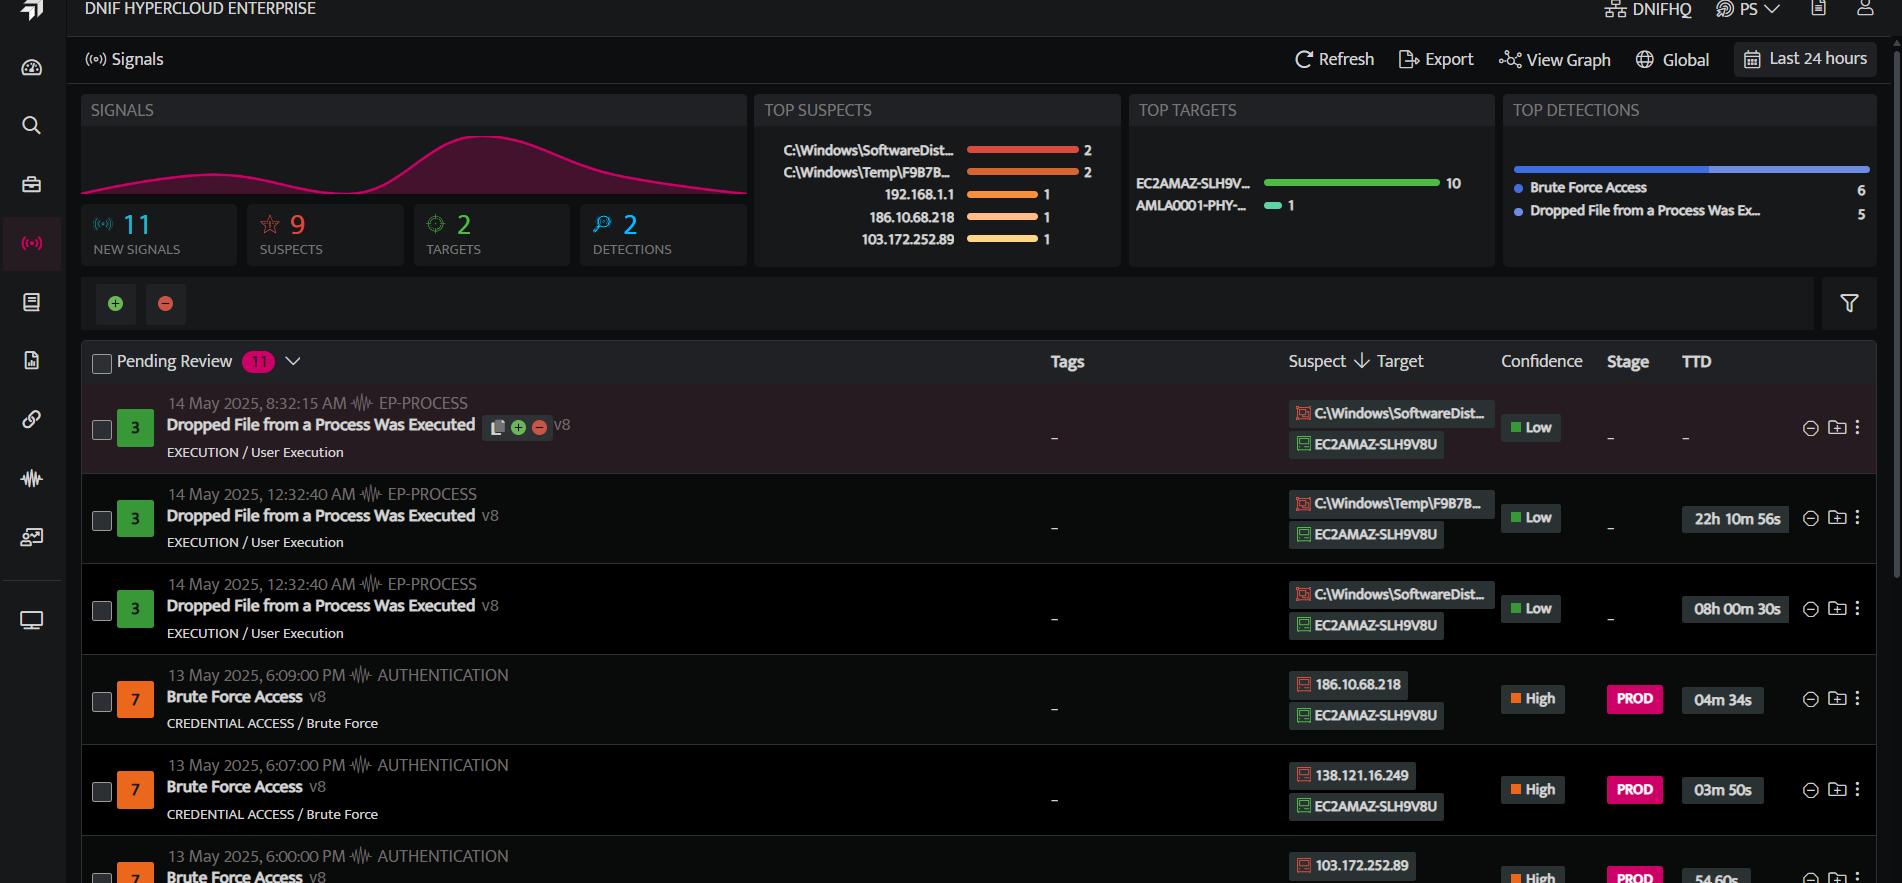Select the Detections summary tile
The height and width of the screenshot is (883, 1902).
click(663, 235)
